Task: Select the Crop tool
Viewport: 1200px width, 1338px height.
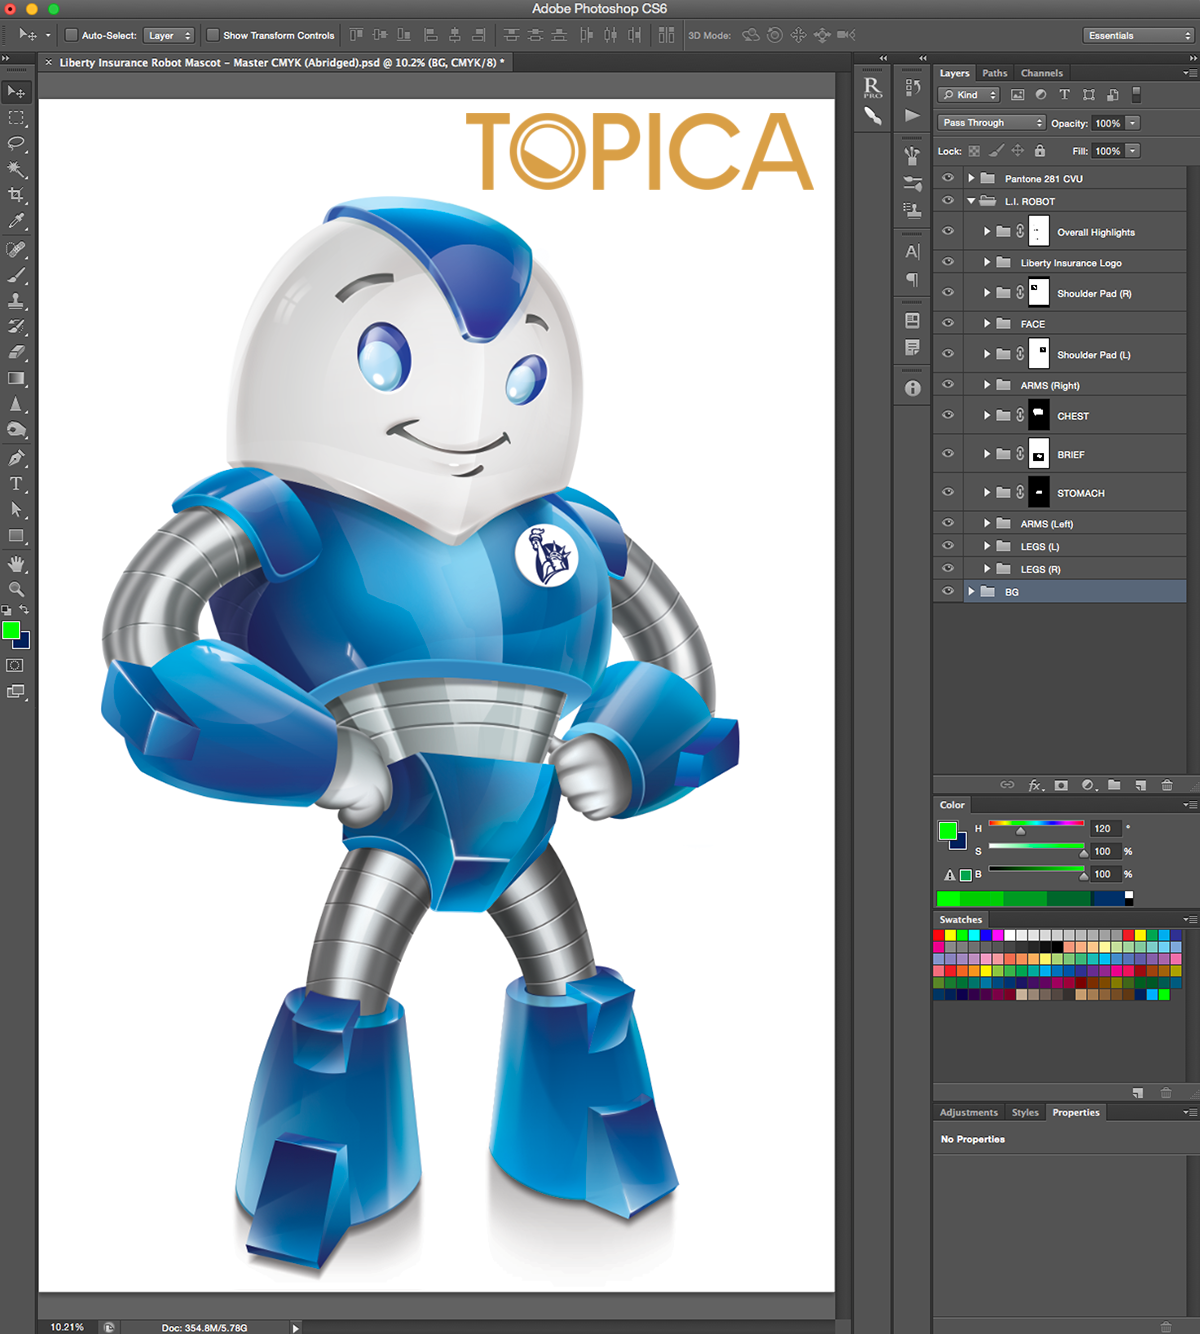Action: [x=15, y=195]
